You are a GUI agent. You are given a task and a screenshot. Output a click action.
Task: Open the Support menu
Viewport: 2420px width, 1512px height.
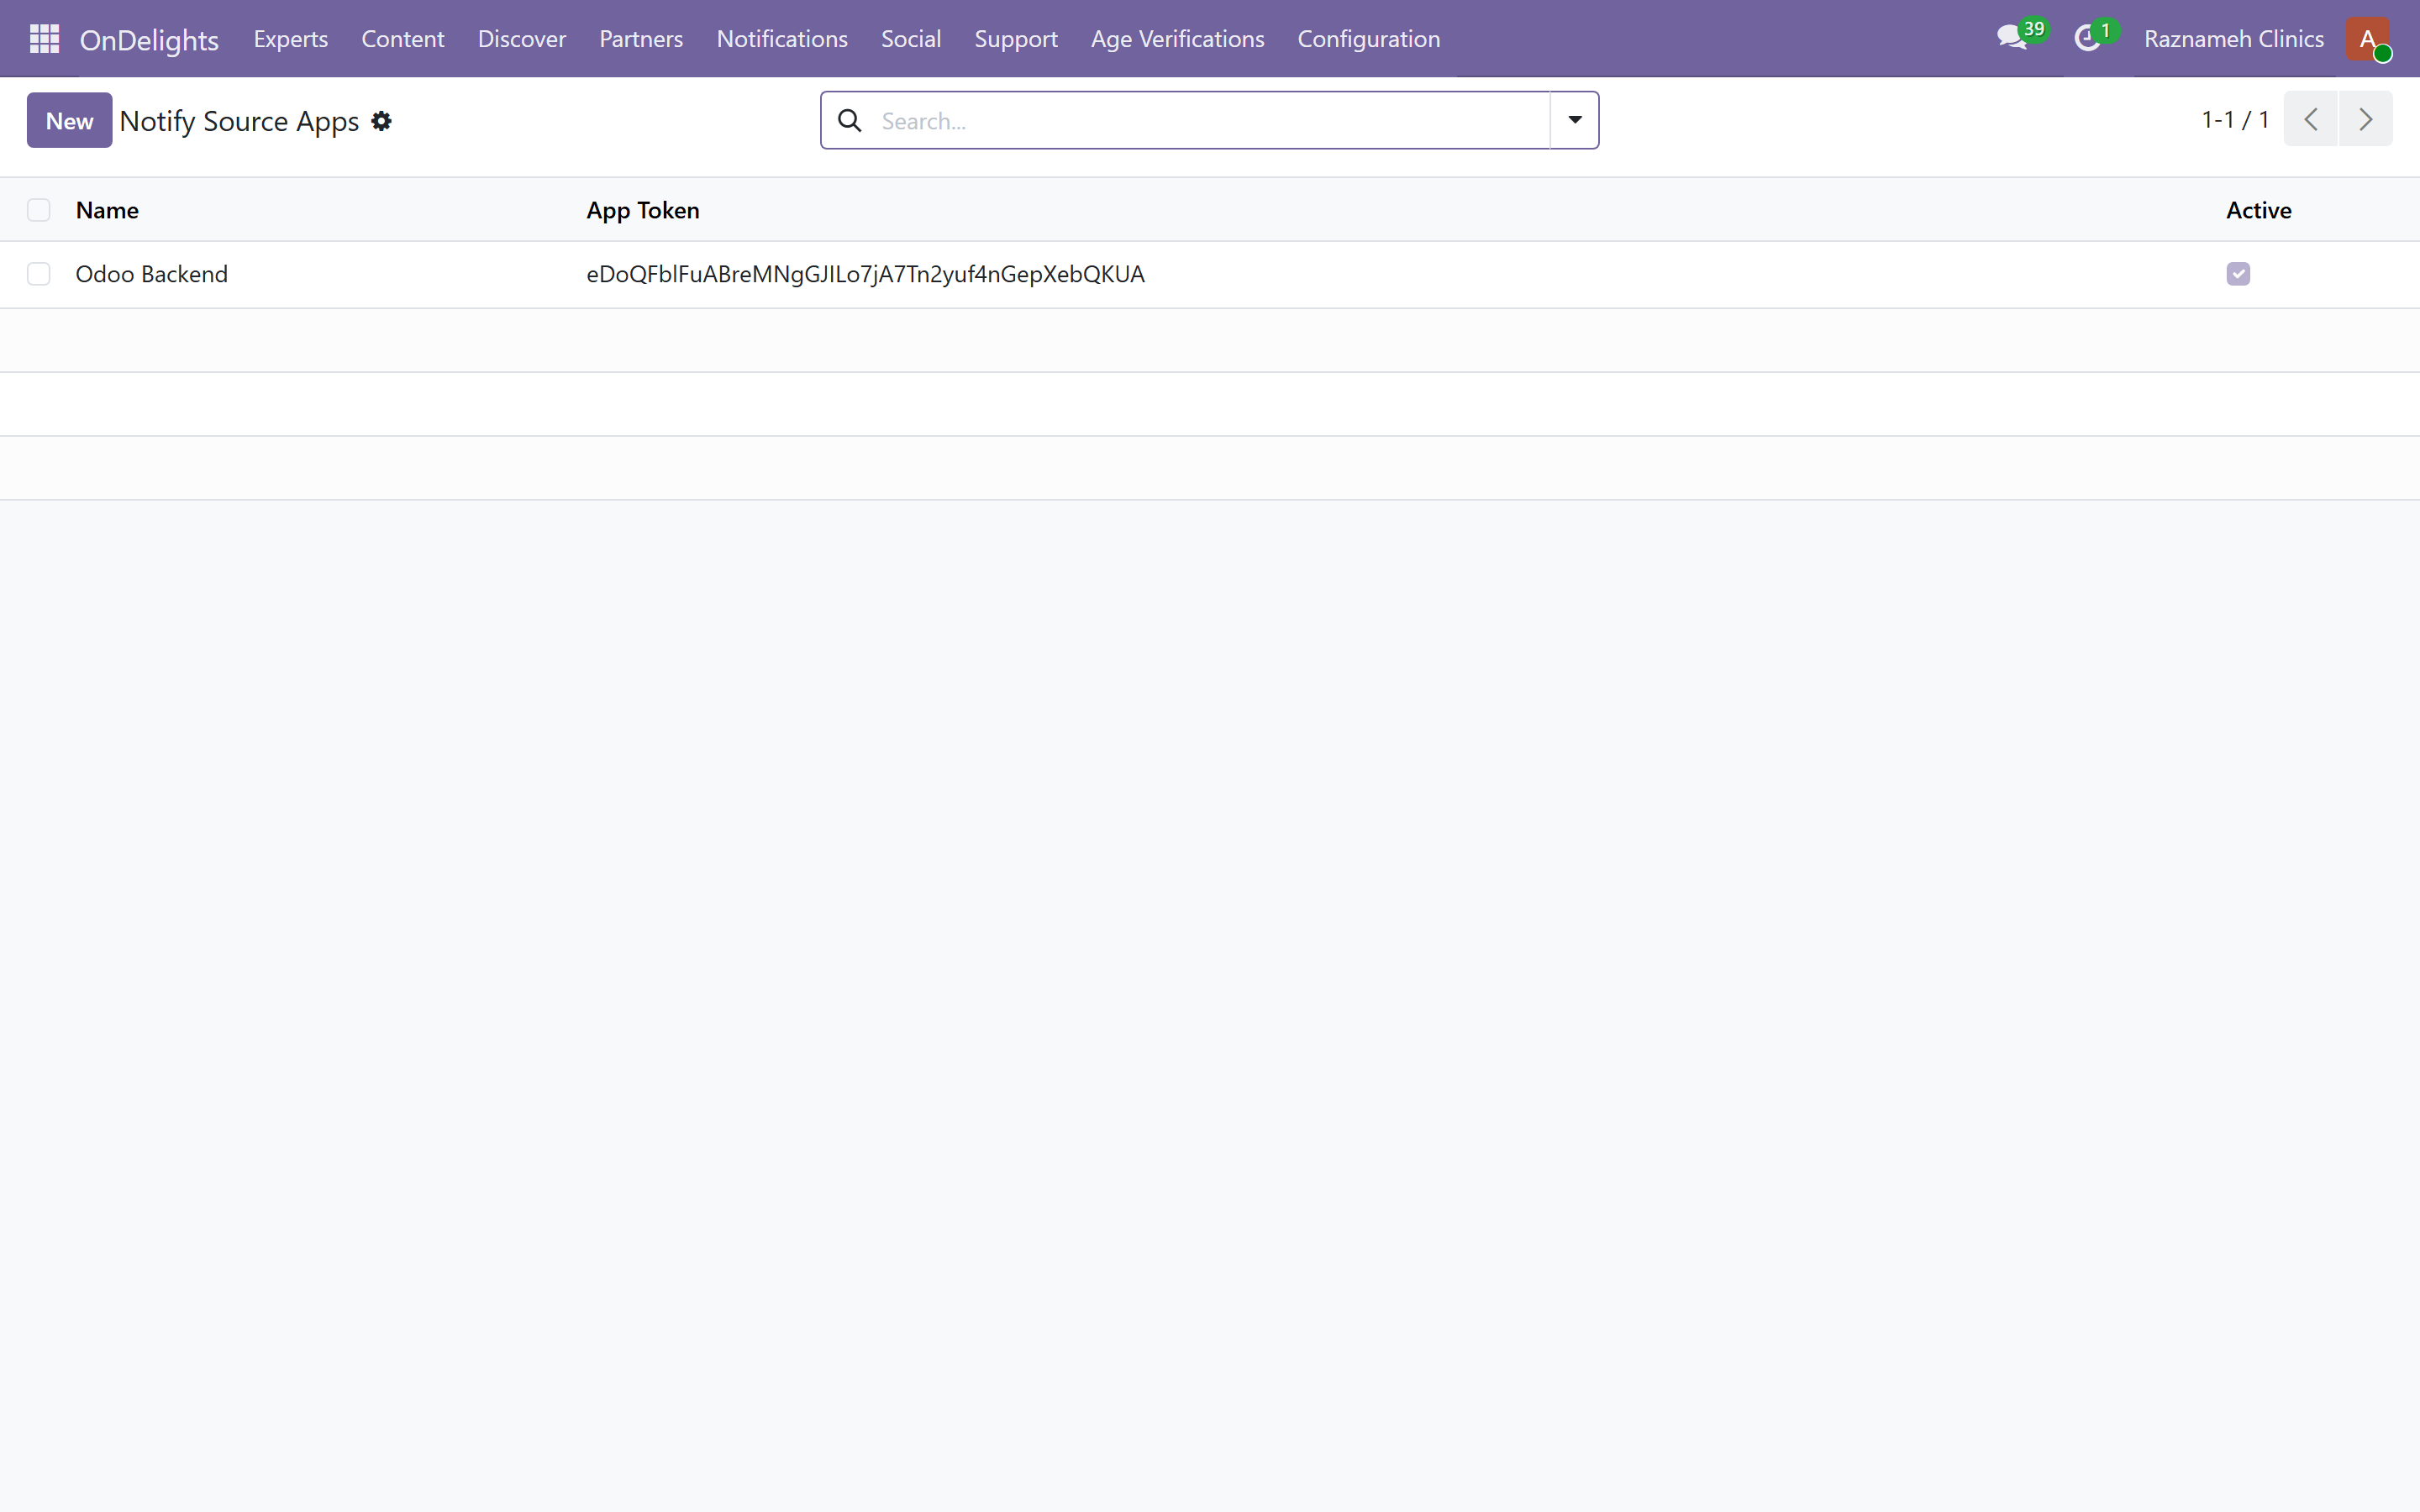[1016, 39]
